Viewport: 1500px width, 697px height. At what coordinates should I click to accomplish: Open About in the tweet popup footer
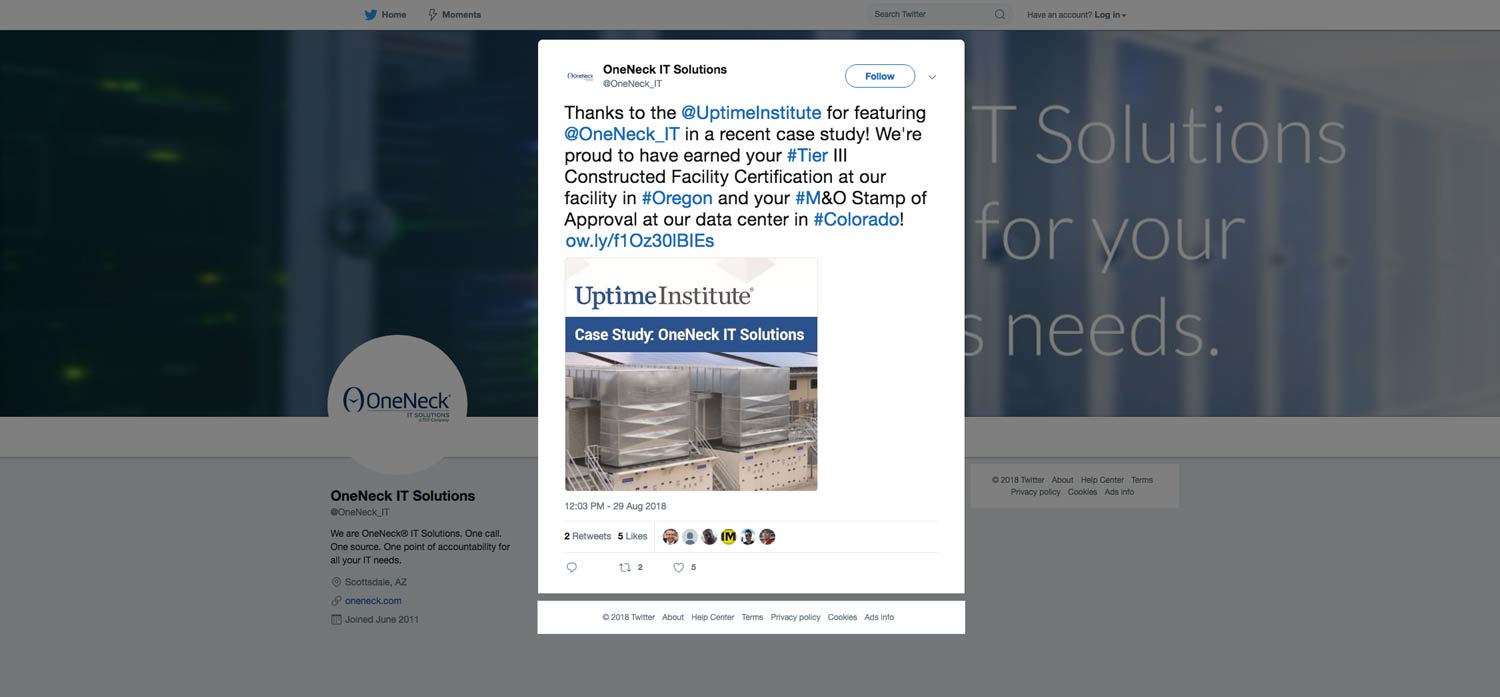[673, 617]
